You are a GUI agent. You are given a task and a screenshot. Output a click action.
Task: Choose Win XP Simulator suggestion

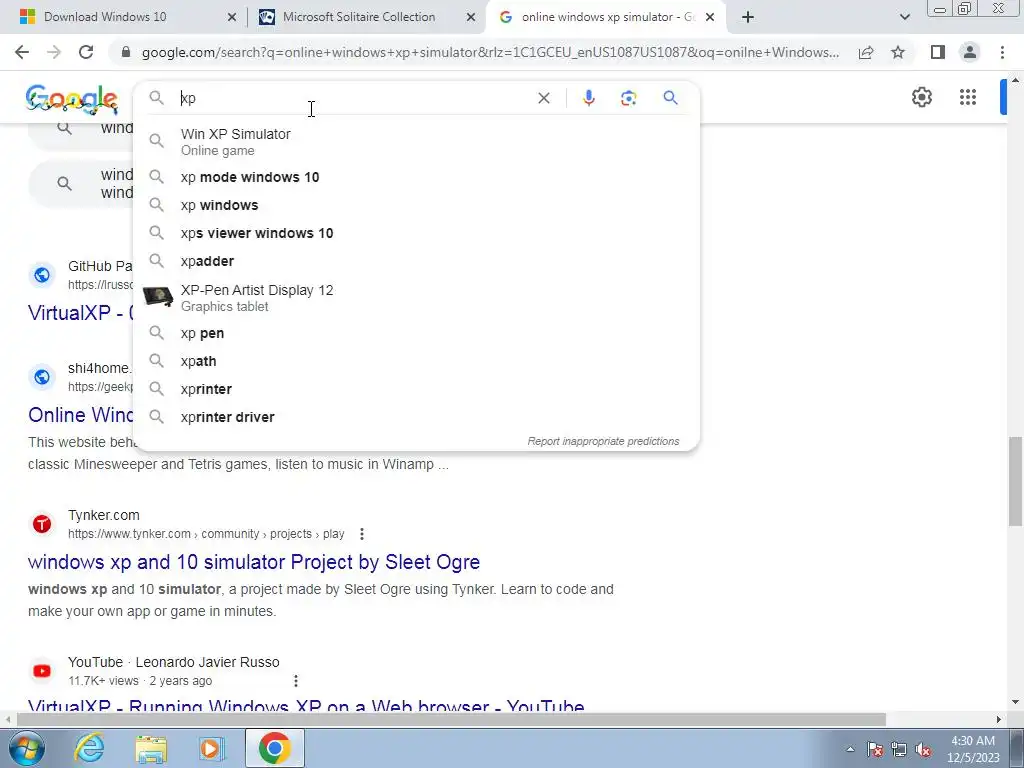tap(417, 142)
